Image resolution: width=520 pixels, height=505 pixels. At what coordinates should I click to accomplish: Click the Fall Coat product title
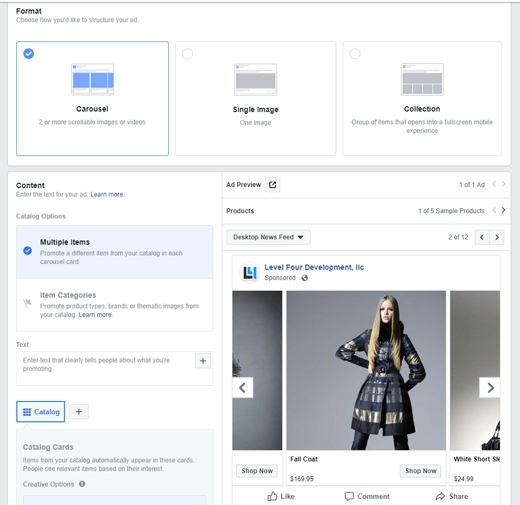(x=304, y=459)
